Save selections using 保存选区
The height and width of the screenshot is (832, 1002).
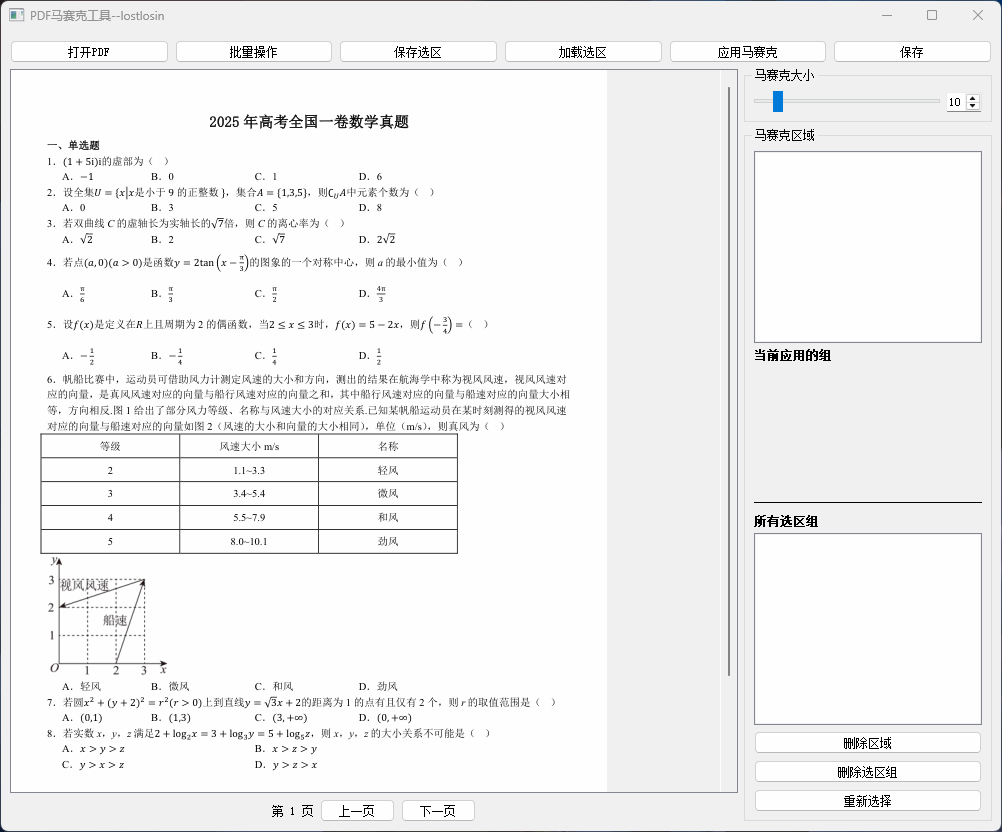pyautogui.click(x=417, y=50)
